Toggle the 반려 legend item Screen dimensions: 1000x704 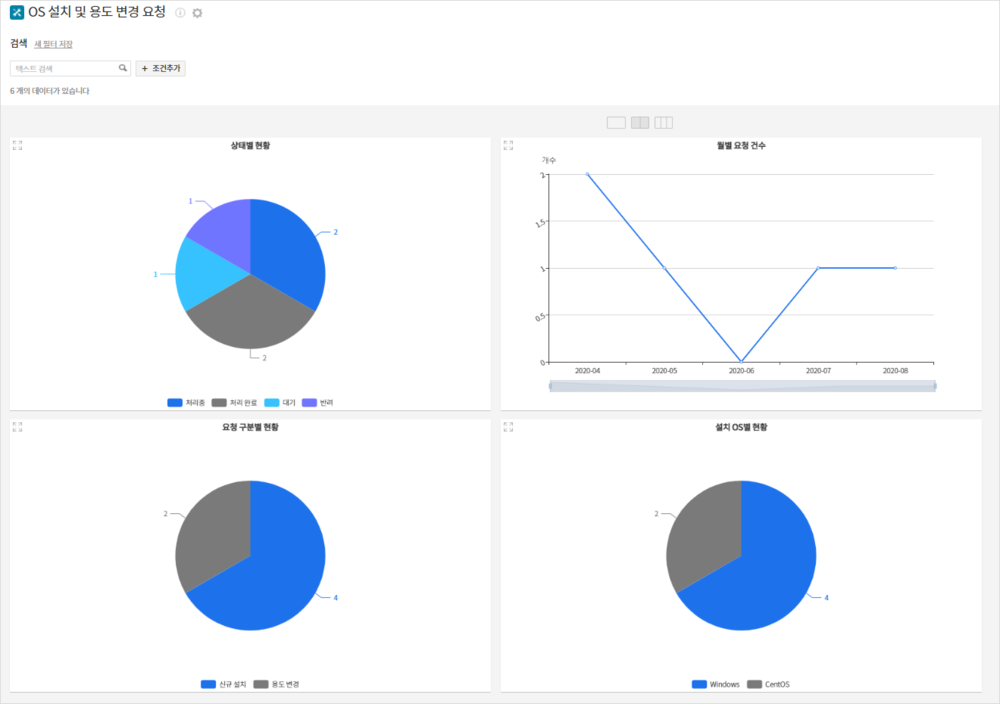[x=318, y=402]
